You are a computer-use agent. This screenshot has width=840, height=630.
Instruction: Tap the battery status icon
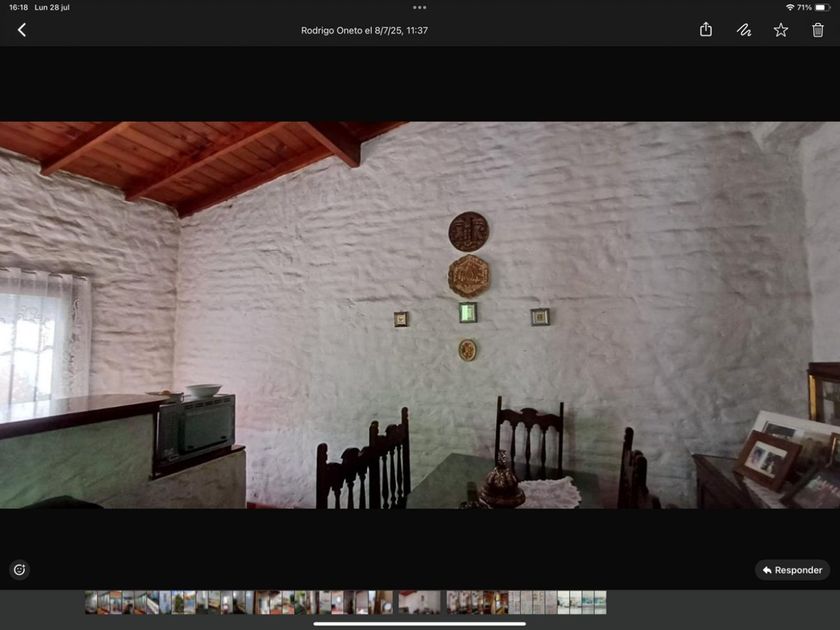pos(822,8)
